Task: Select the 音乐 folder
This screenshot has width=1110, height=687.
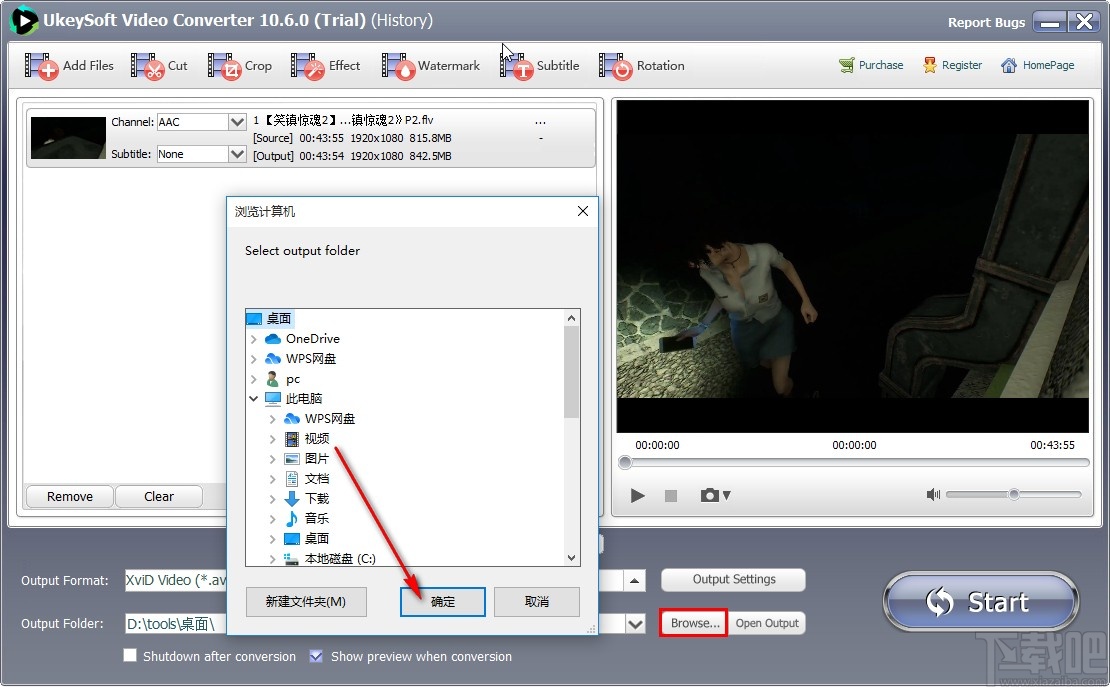Action: pyautogui.click(x=316, y=518)
